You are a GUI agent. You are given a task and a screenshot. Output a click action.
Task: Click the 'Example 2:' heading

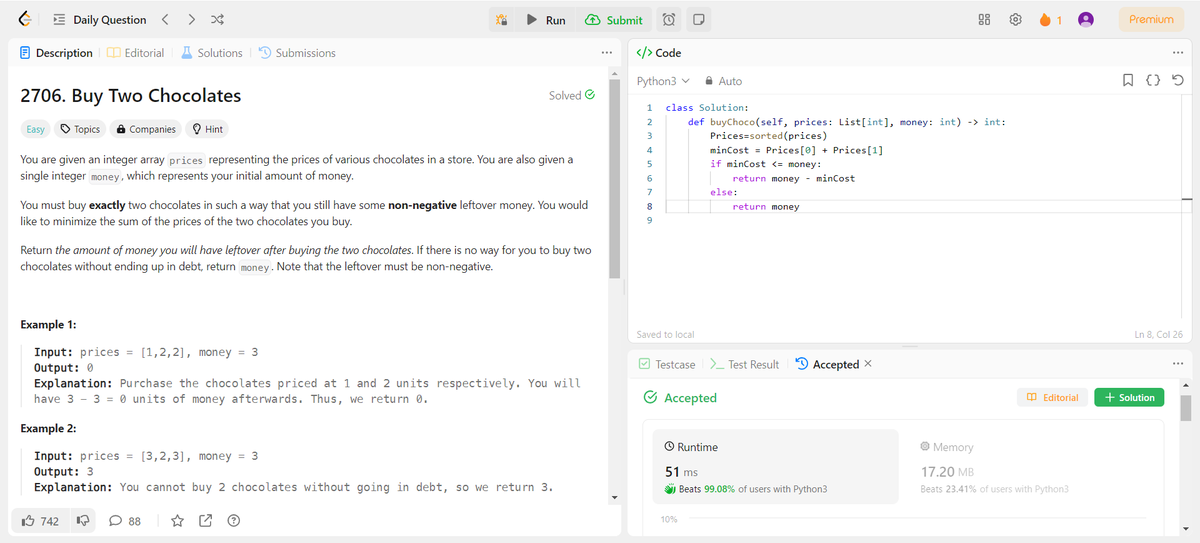coord(48,428)
